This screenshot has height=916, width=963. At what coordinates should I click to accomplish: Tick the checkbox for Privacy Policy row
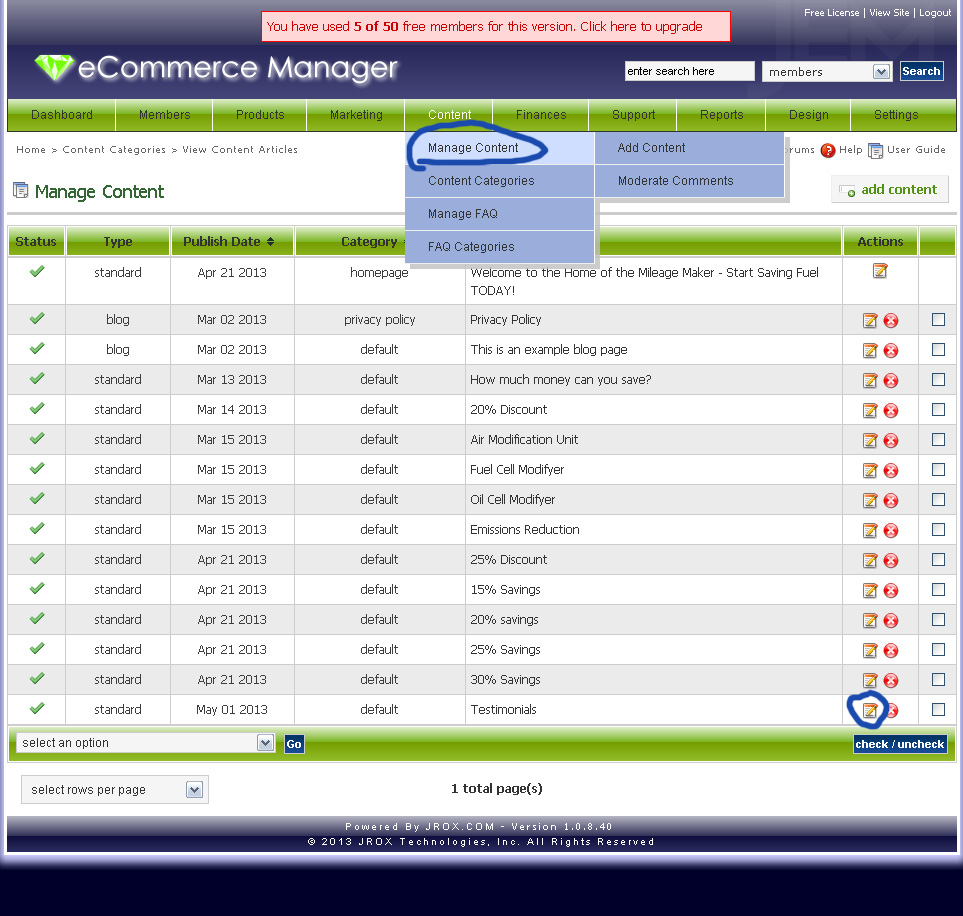pos(938,320)
